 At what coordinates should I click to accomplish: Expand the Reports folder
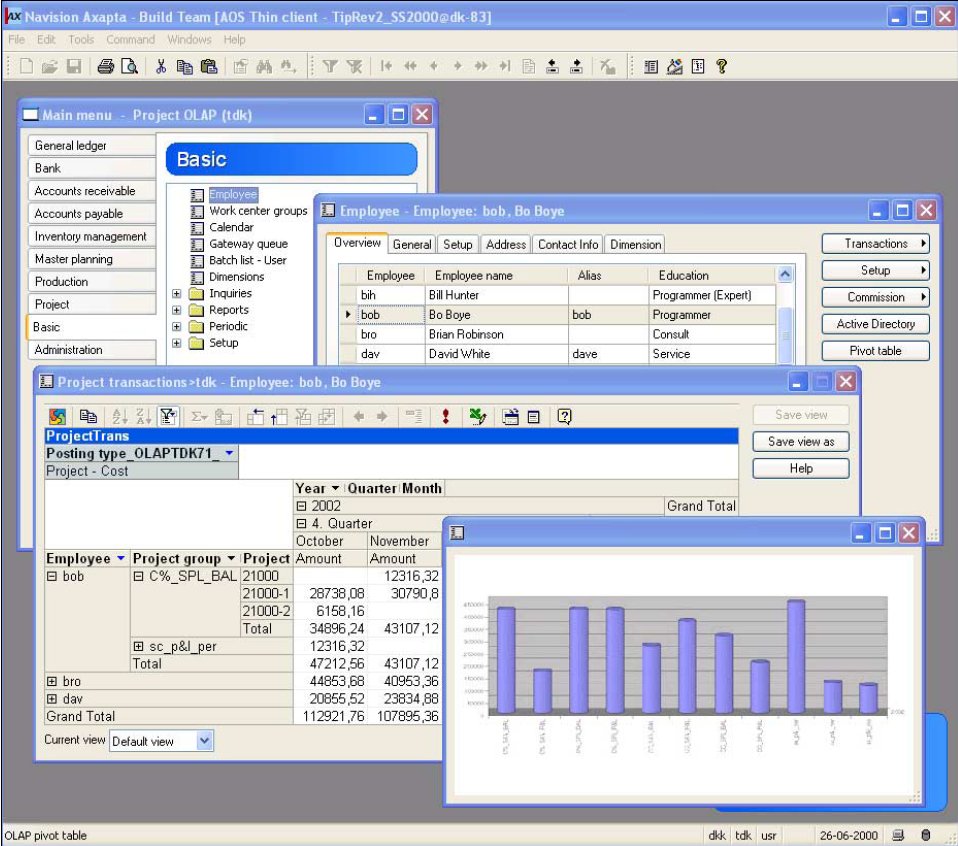(x=177, y=310)
